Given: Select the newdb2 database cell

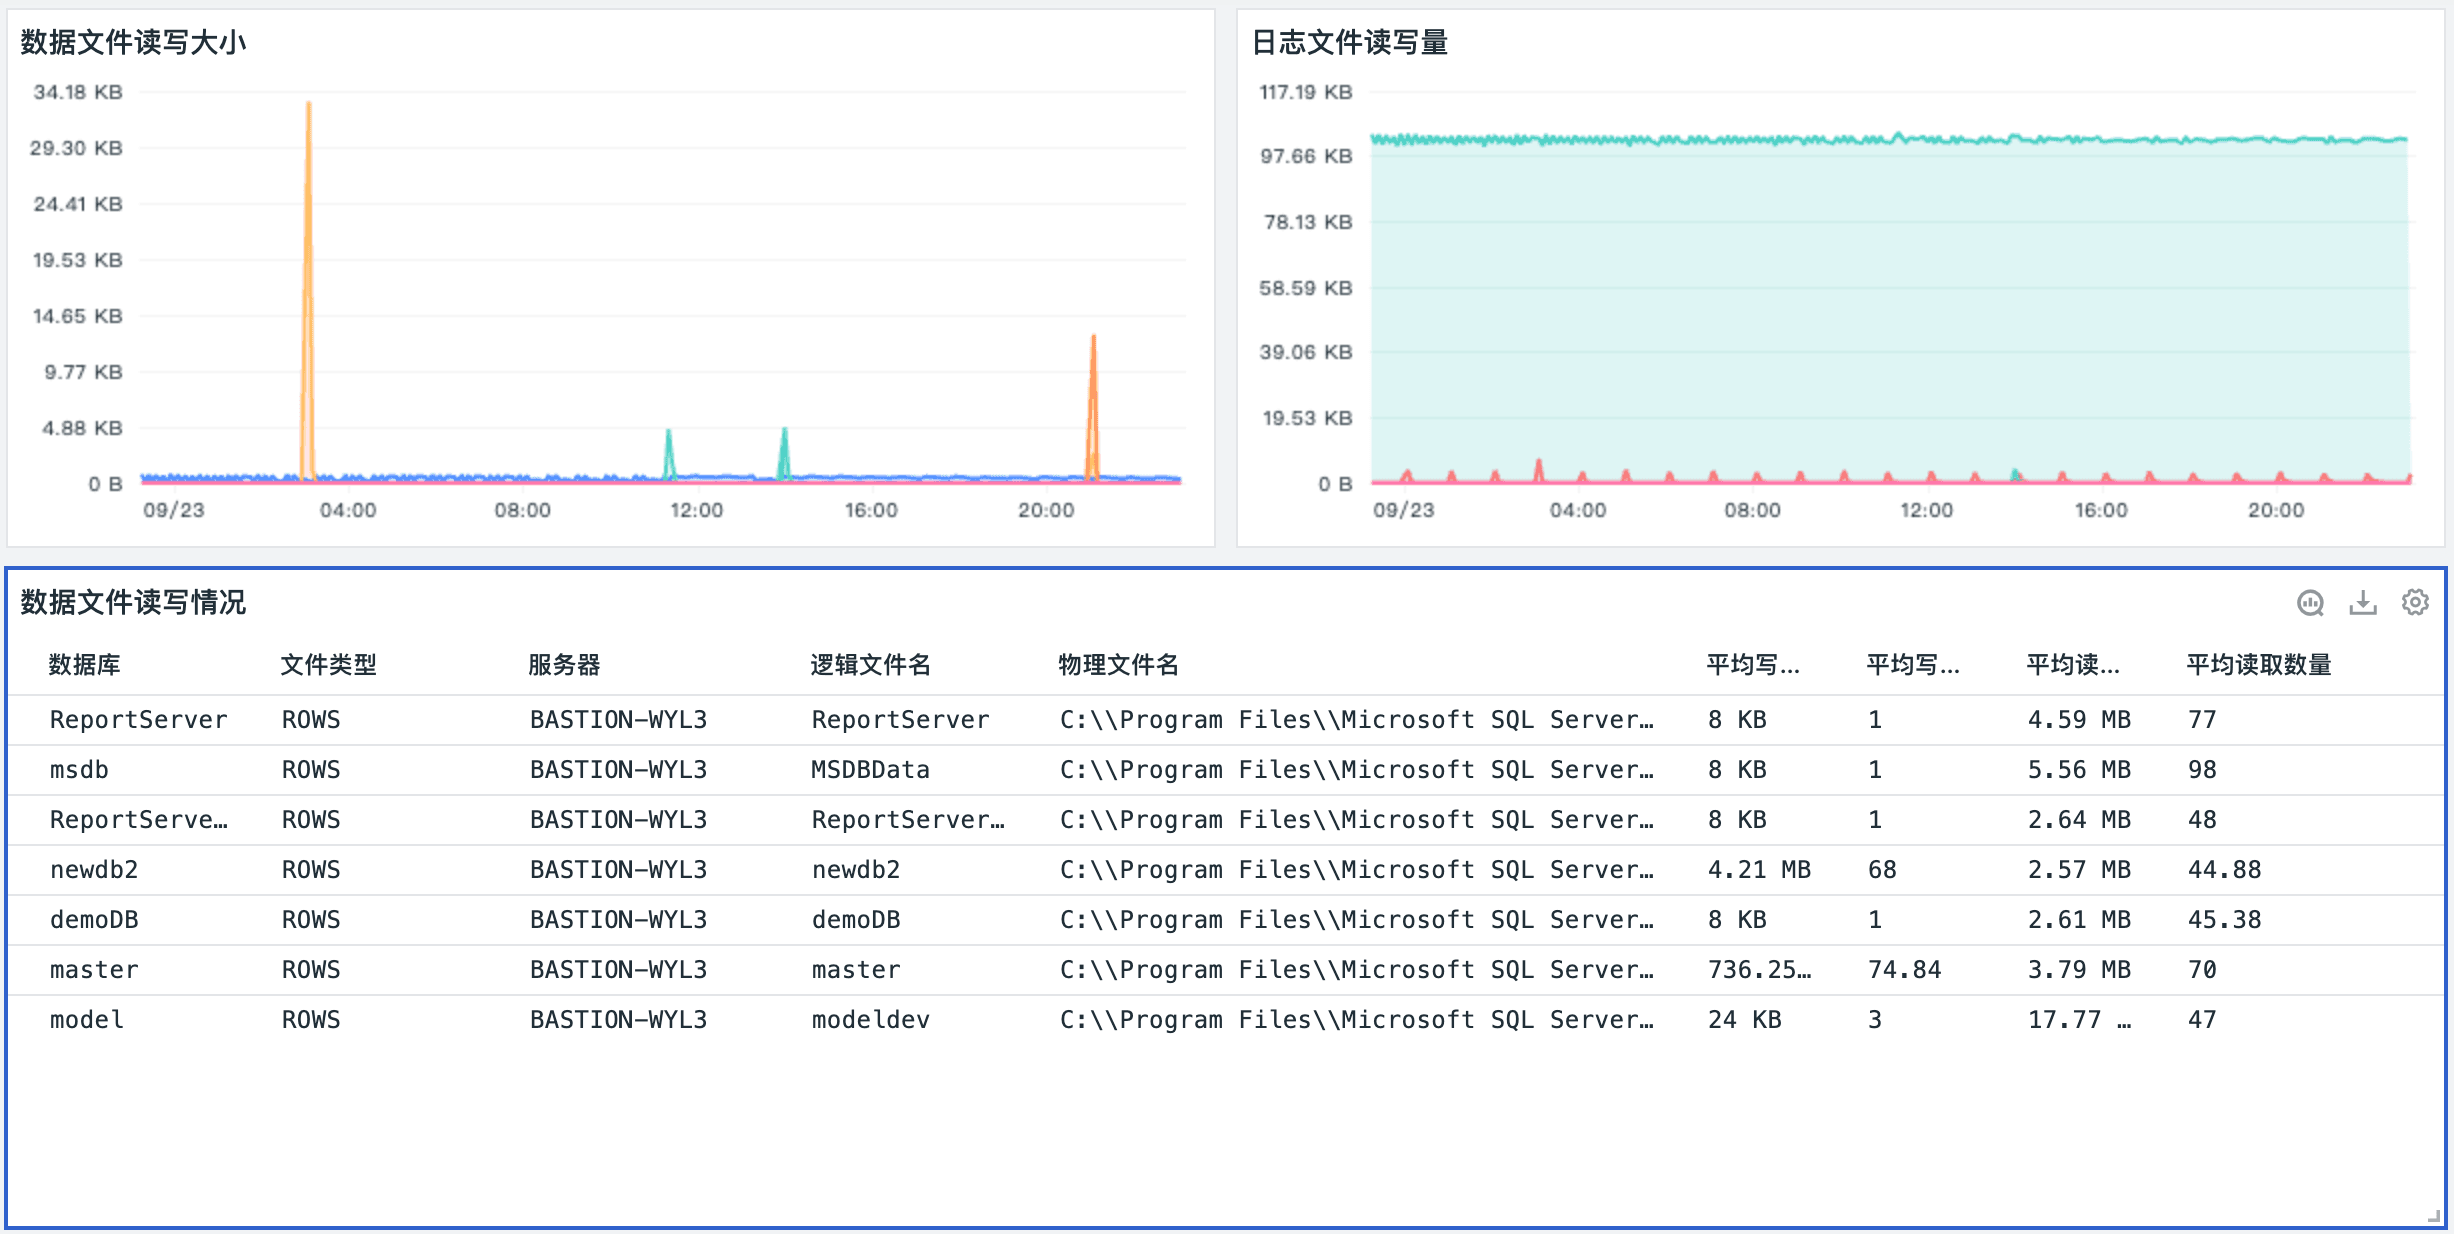Looking at the screenshot, I should coord(94,870).
